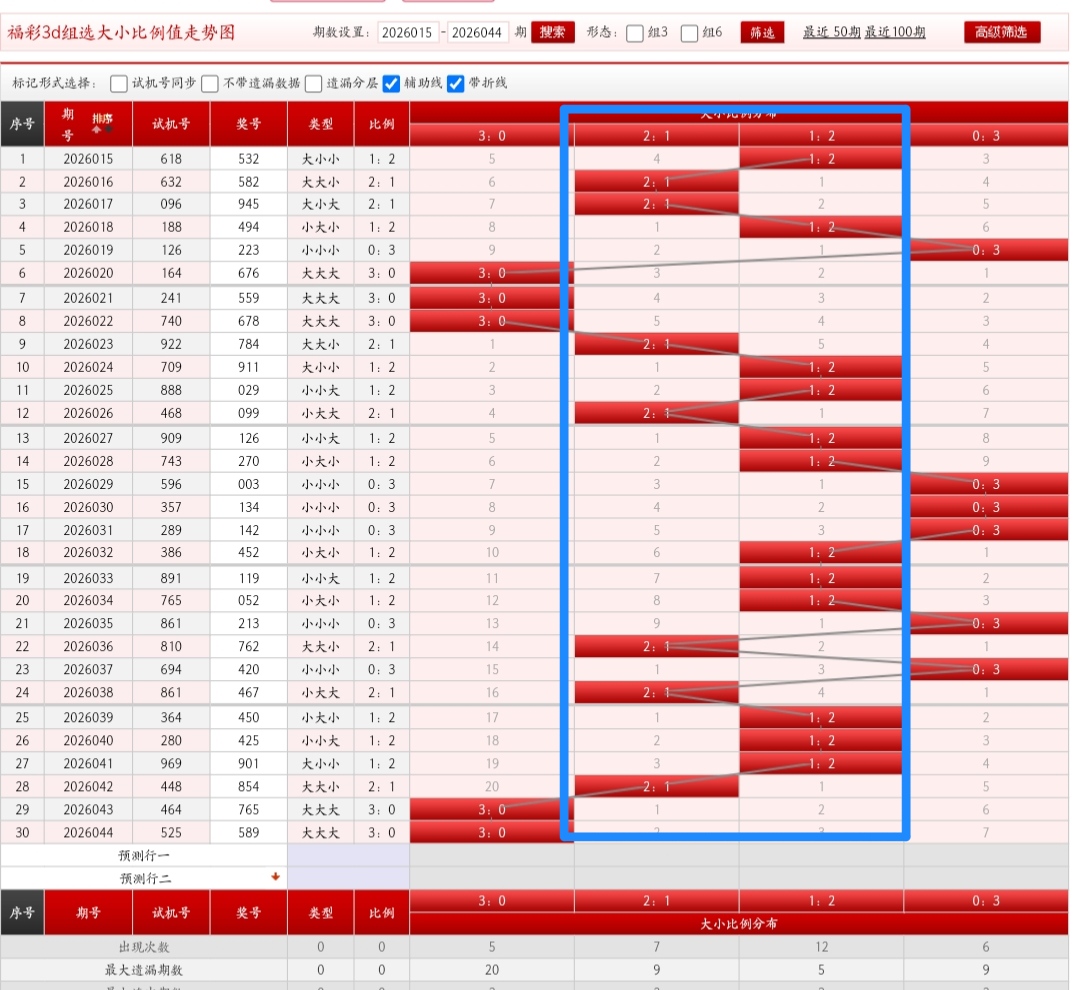Click the highlighted 2:1 cell in row 2026016
This screenshot has width=1080, height=990.
click(x=656, y=181)
